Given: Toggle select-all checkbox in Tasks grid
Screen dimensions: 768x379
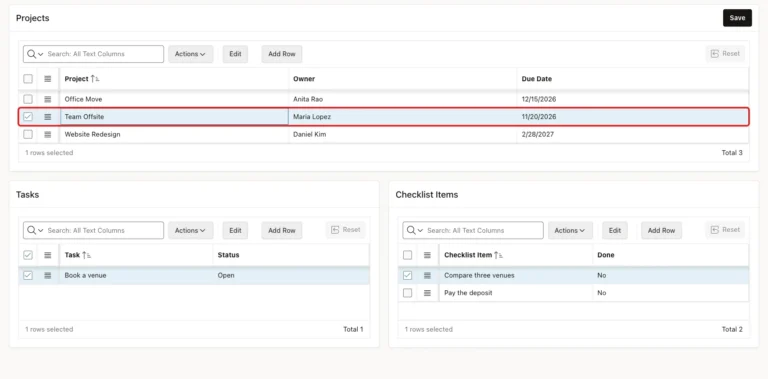Looking at the screenshot, I should click(x=28, y=255).
